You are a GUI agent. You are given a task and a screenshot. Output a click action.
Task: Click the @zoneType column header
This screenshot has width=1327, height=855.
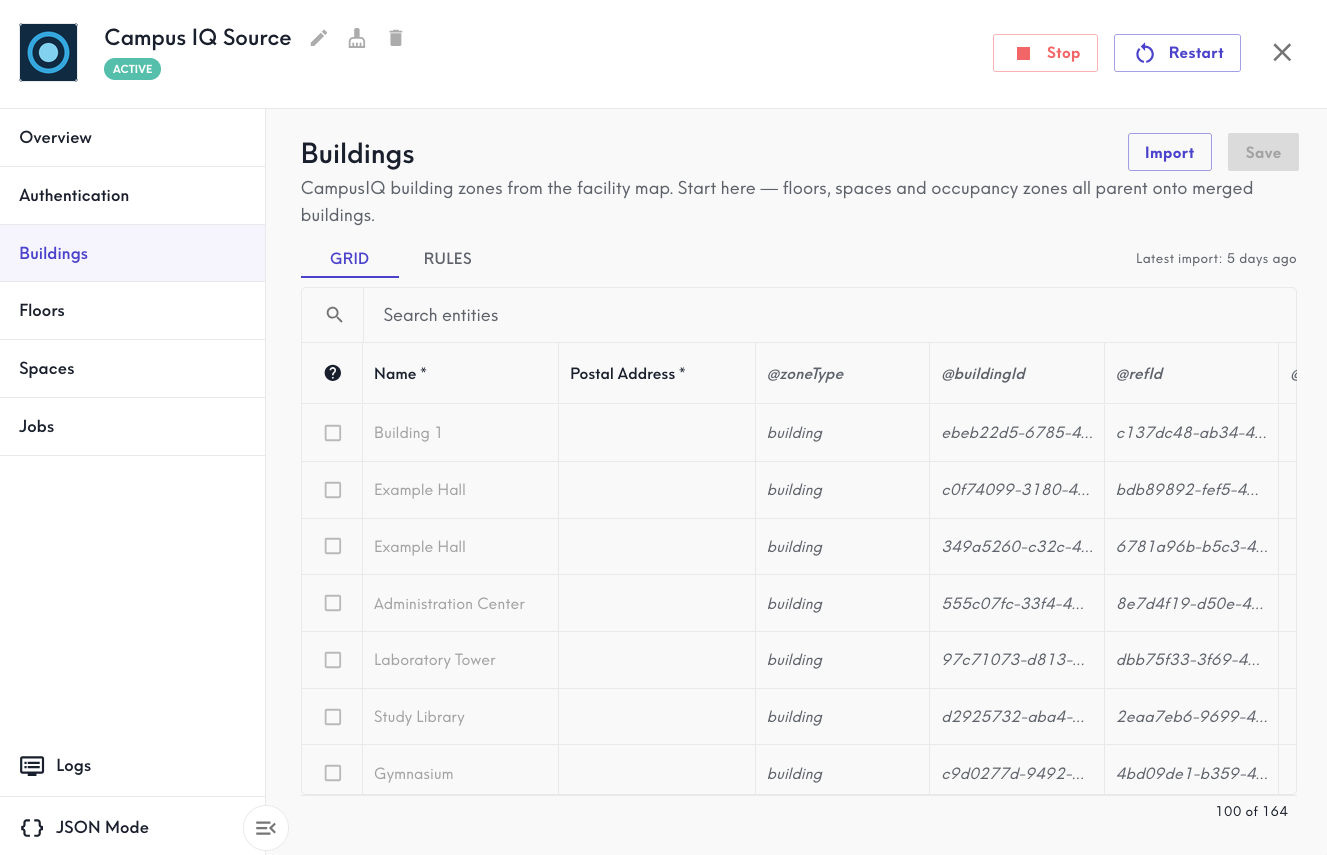[x=843, y=373]
